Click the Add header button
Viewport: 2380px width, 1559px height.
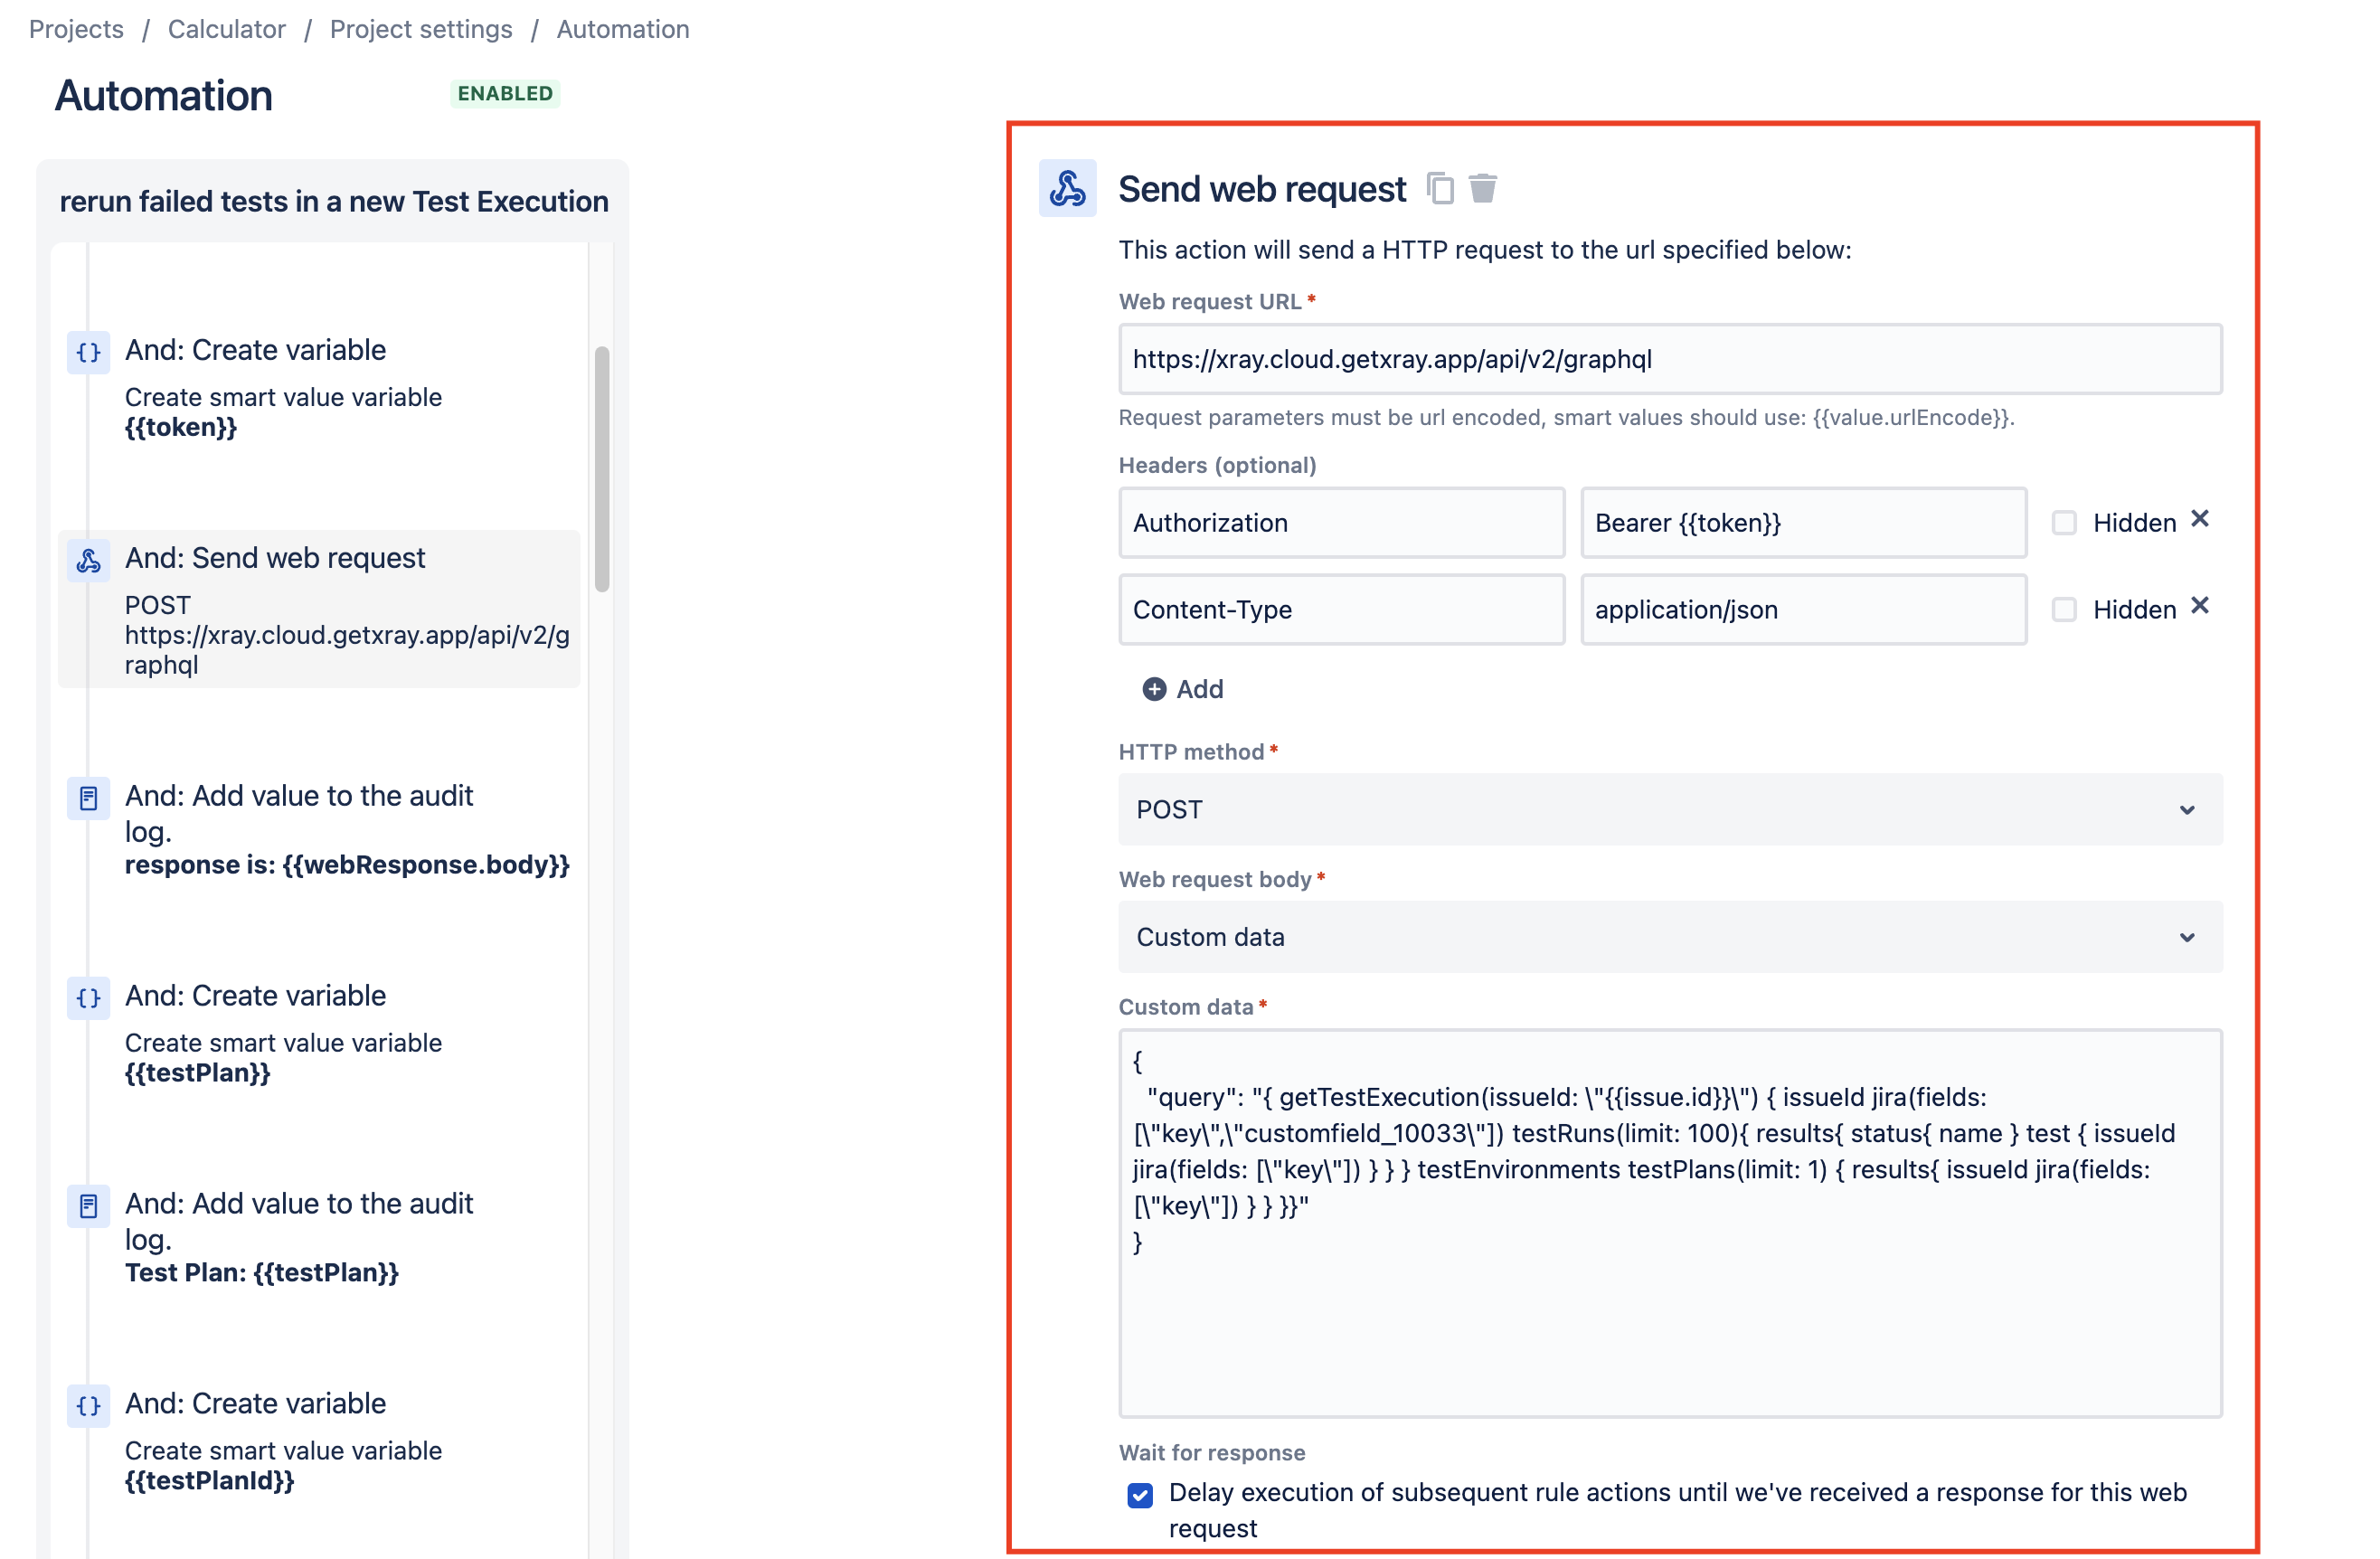pos(1183,689)
